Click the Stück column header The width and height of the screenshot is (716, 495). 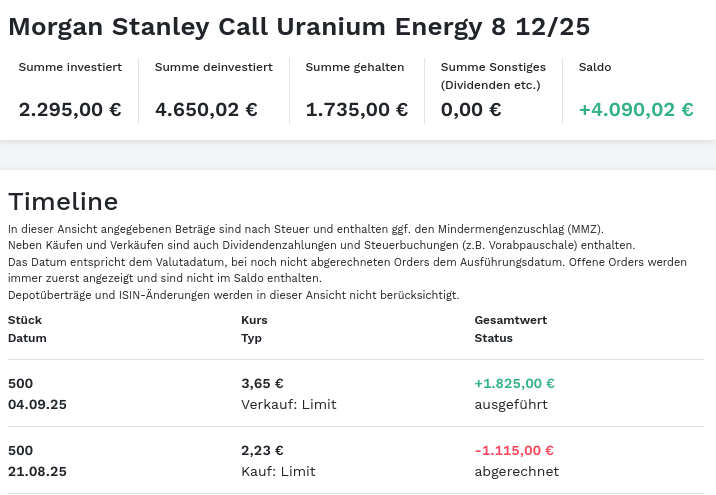coord(25,320)
